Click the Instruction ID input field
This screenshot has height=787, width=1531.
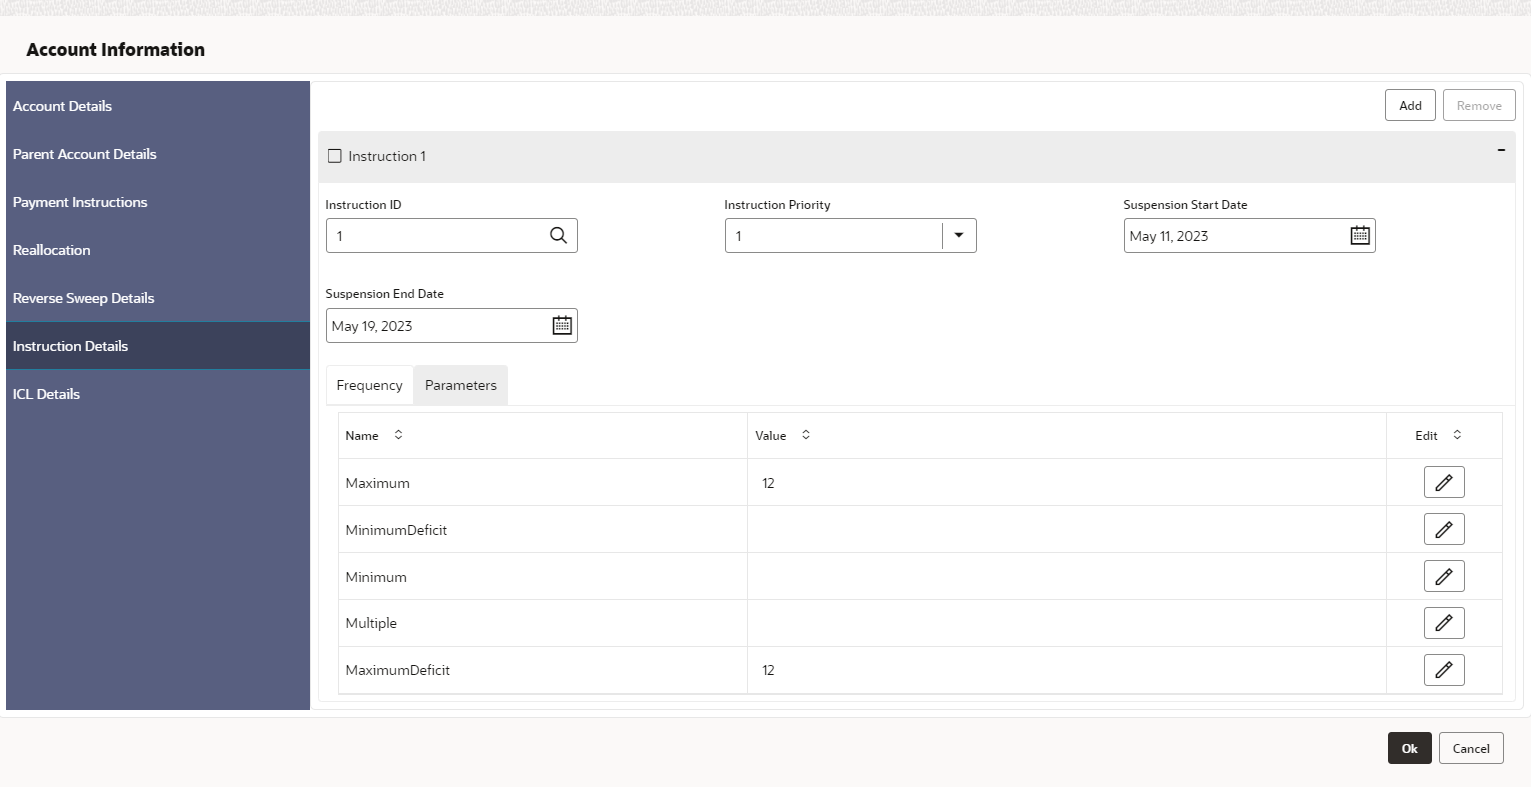coord(436,236)
